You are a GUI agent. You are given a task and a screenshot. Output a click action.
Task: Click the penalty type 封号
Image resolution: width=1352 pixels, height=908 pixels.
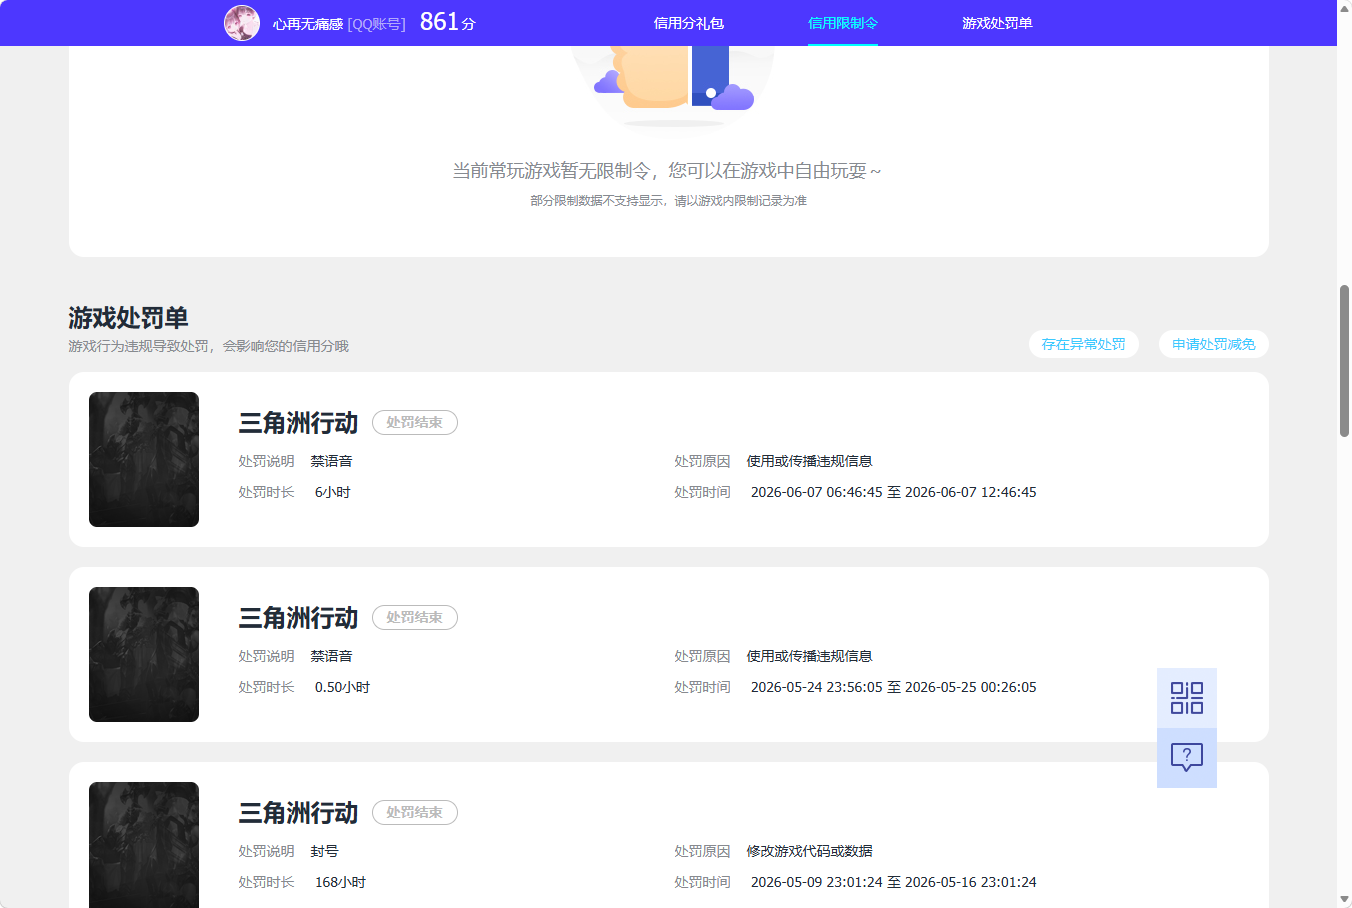(x=324, y=851)
